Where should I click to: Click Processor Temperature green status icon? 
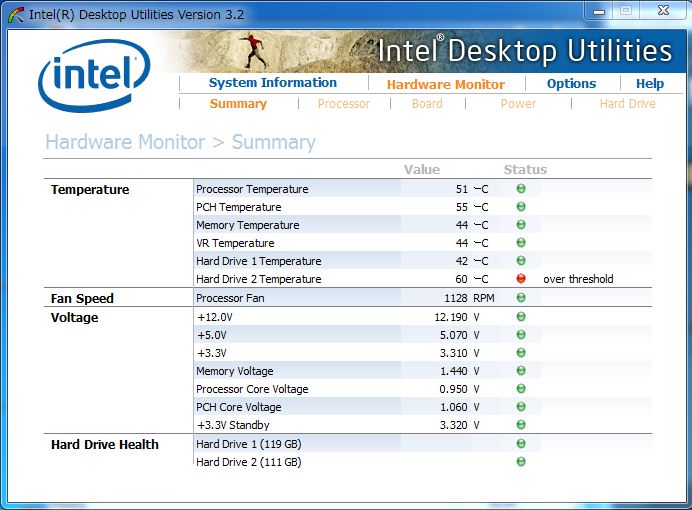(x=521, y=189)
